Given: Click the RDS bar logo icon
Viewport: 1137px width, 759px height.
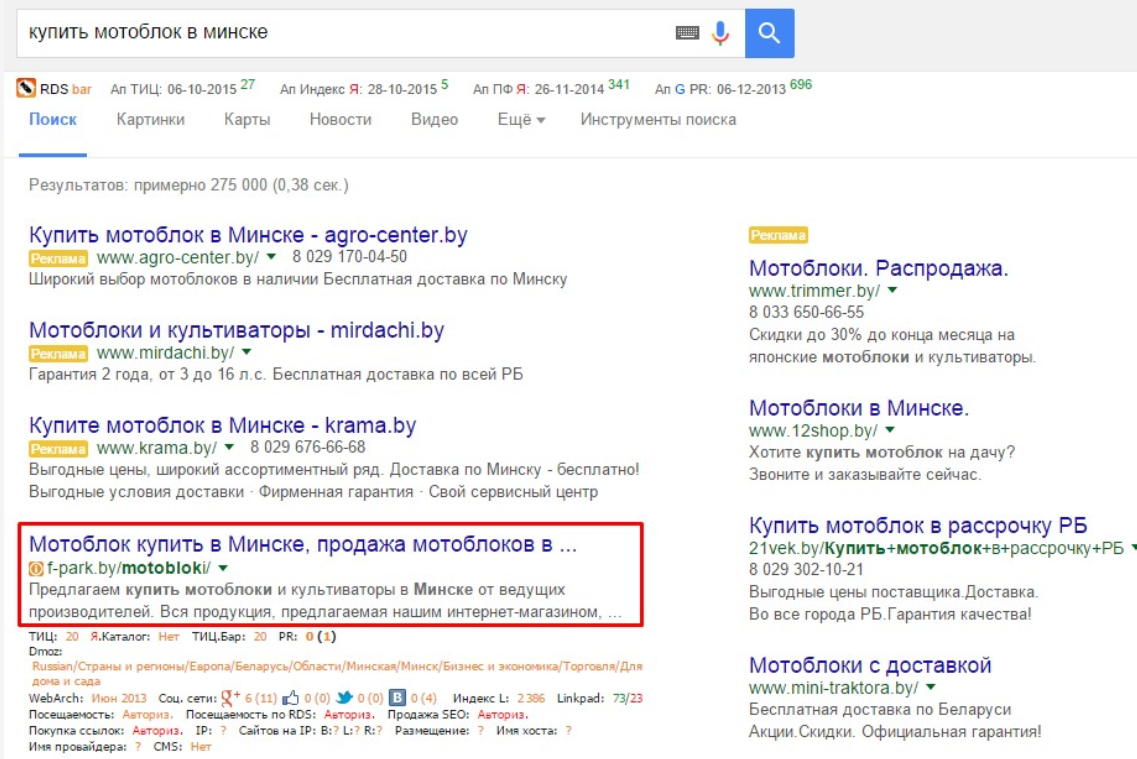Looking at the screenshot, I should click(26, 88).
